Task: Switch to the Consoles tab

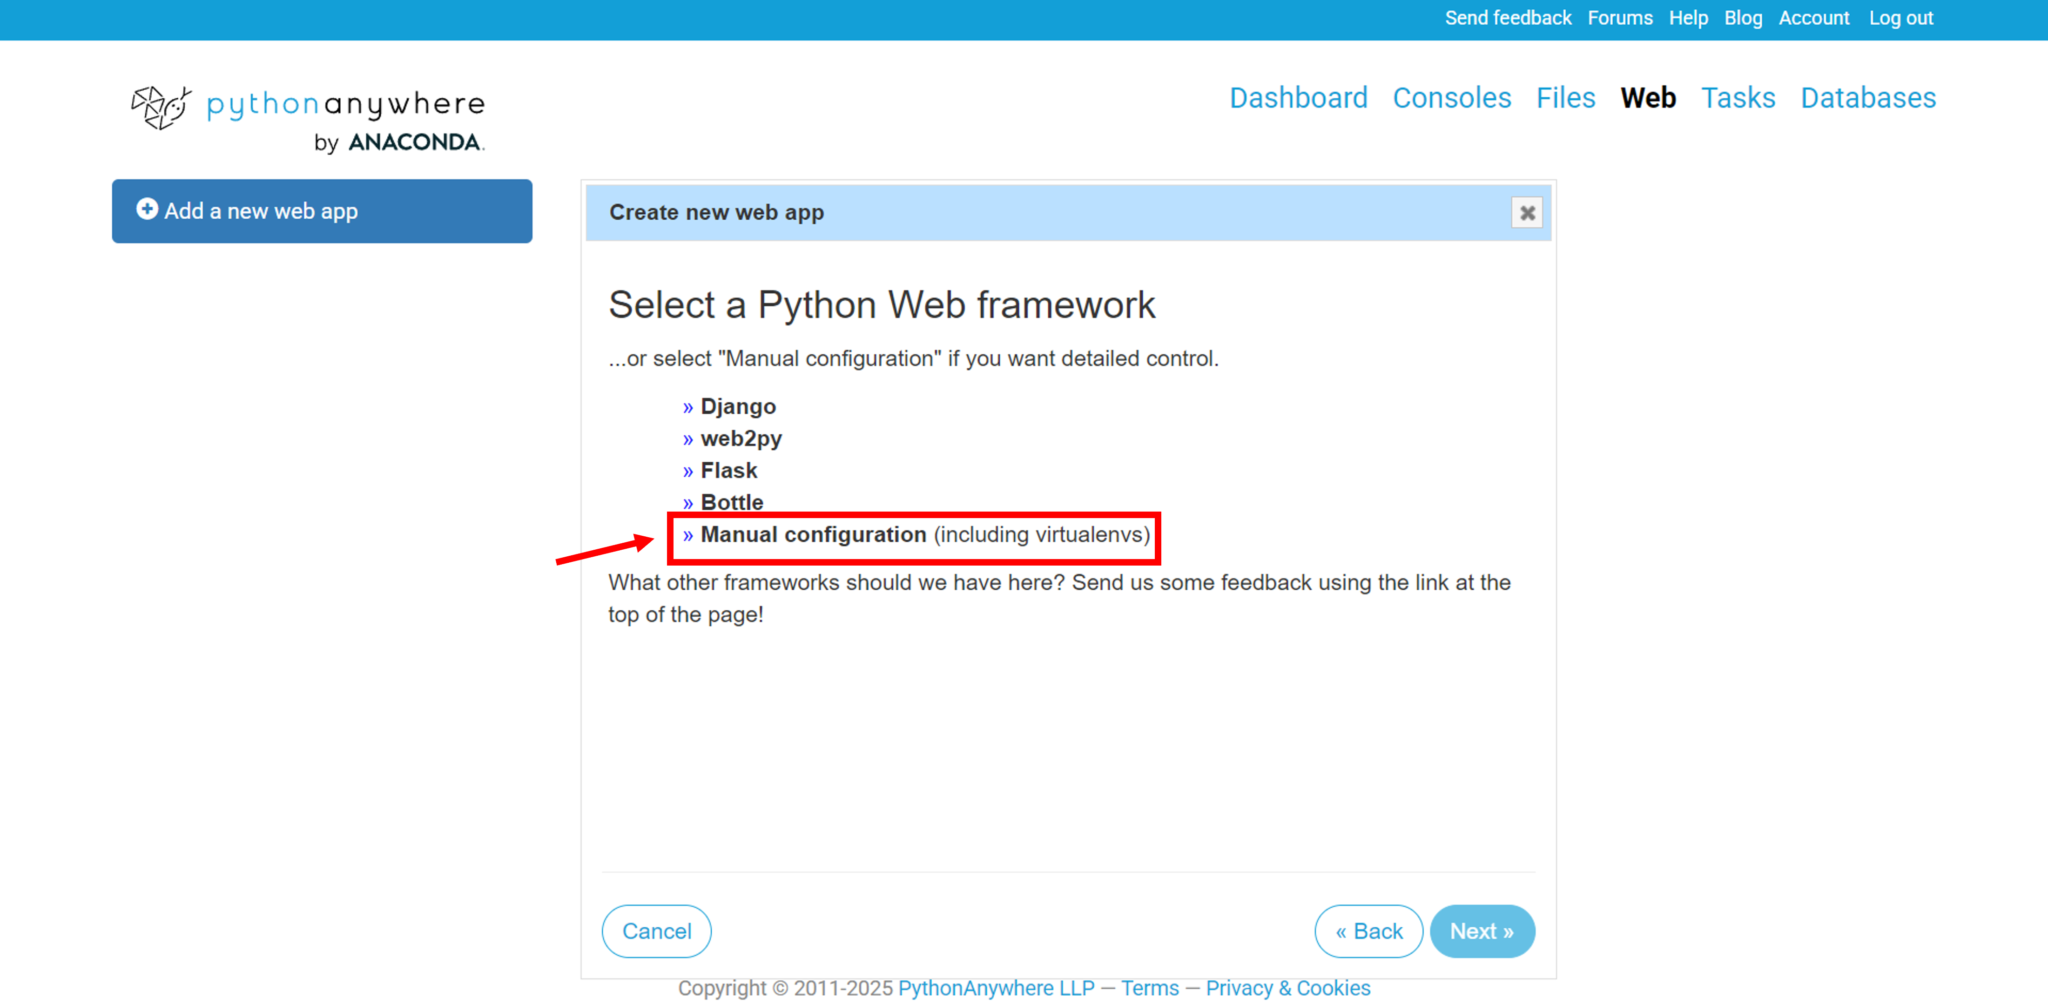Action: 1451,97
